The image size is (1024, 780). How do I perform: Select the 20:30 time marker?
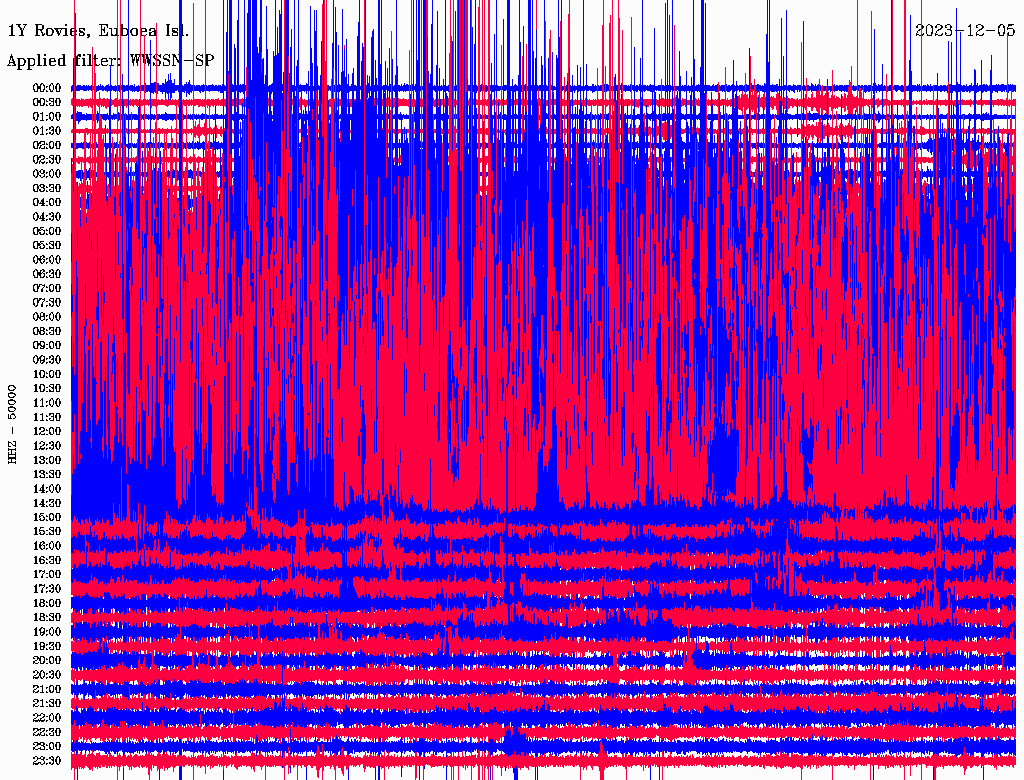pyautogui.click(x=47, y=675)
